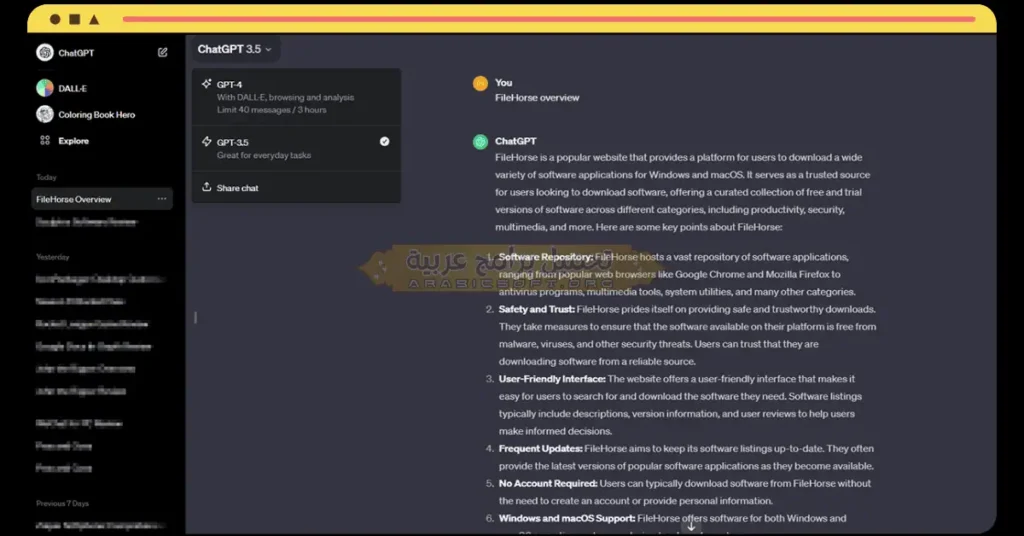Open Coloring Book Hero GPT
This screenshot has width=1024, height=536.
pos(97,114)
